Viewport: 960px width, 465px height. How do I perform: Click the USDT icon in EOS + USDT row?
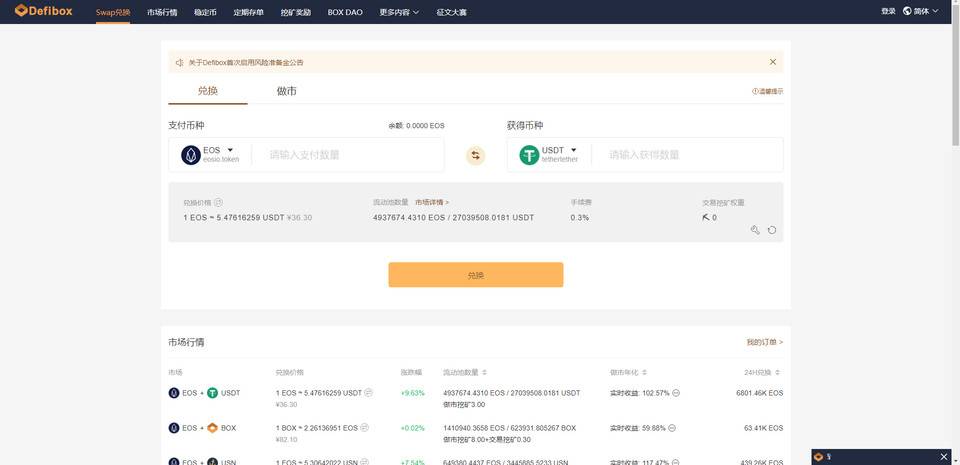point(212,393)
